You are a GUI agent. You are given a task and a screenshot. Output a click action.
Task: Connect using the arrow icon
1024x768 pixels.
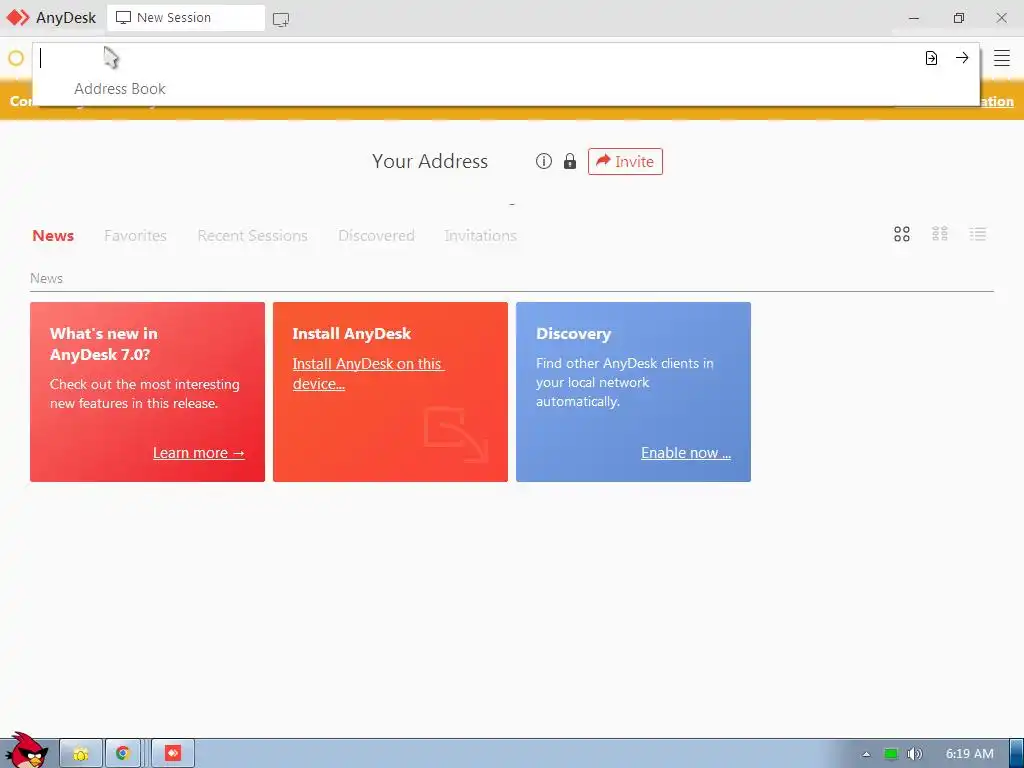pos(962,57)
